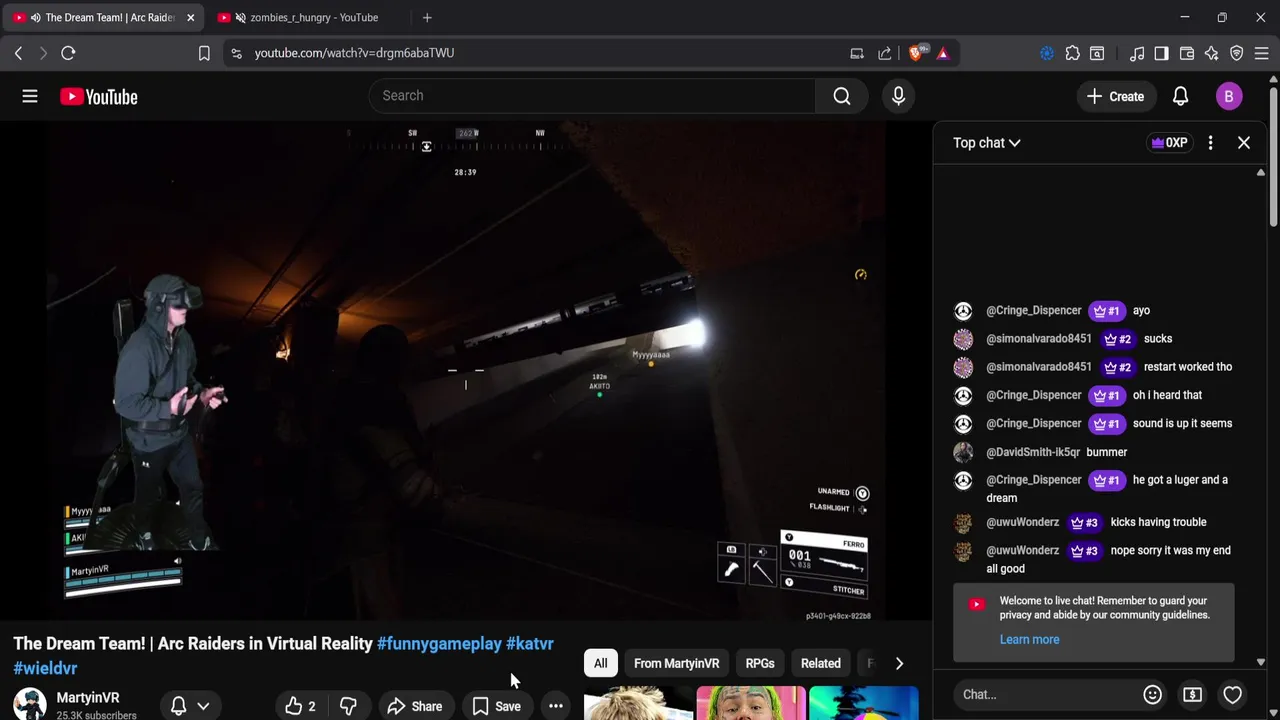Open live chat more options menu
The width and height of the screenshot is (1280, 720).
tap(1210, 143)
